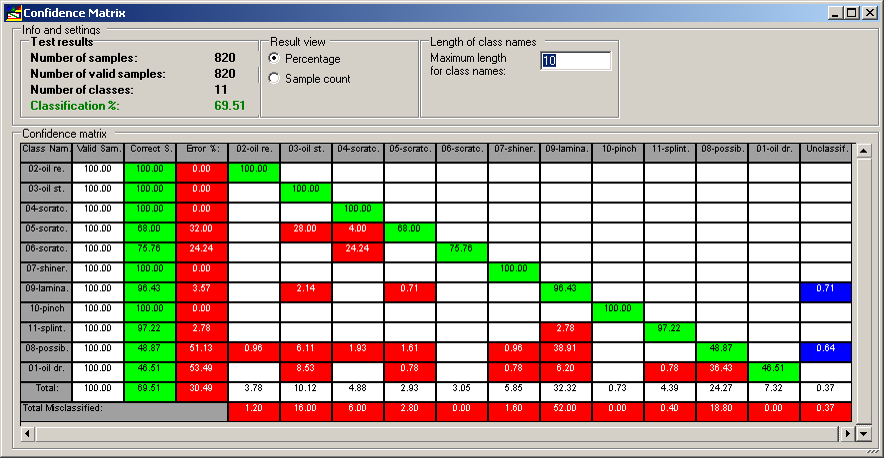Click the green 69.51 total correct cell
Viewport: 884px width, 458px height.
click(150, 392)
